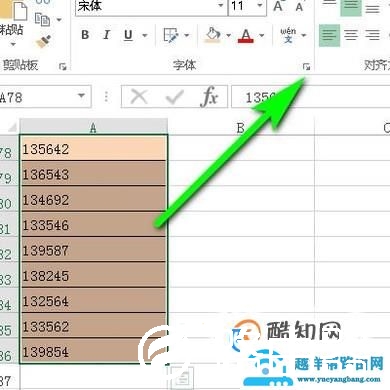Increase font size with large A
Viewport: 390px width, 390px height.
pos(278,6)
